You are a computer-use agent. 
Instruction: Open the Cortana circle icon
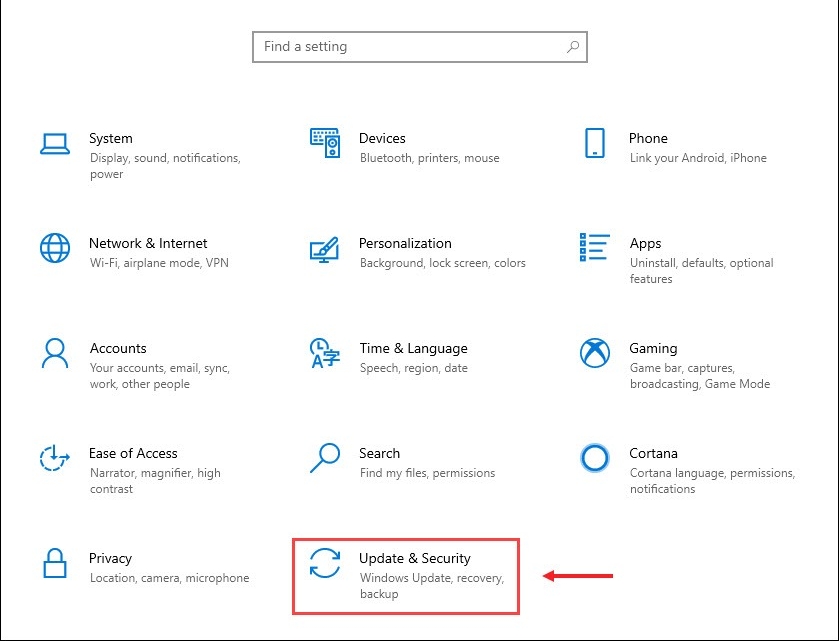coord(594,458)
